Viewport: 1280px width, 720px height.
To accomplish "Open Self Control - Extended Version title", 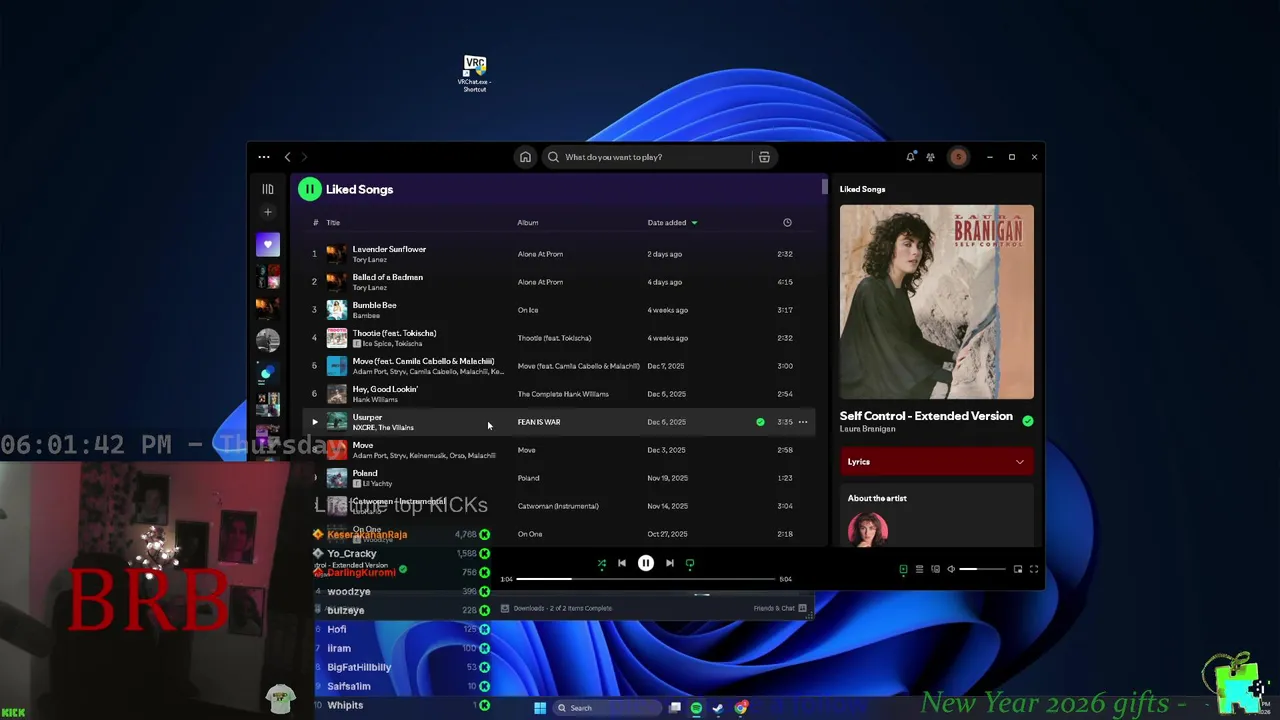I will [926, 416].
